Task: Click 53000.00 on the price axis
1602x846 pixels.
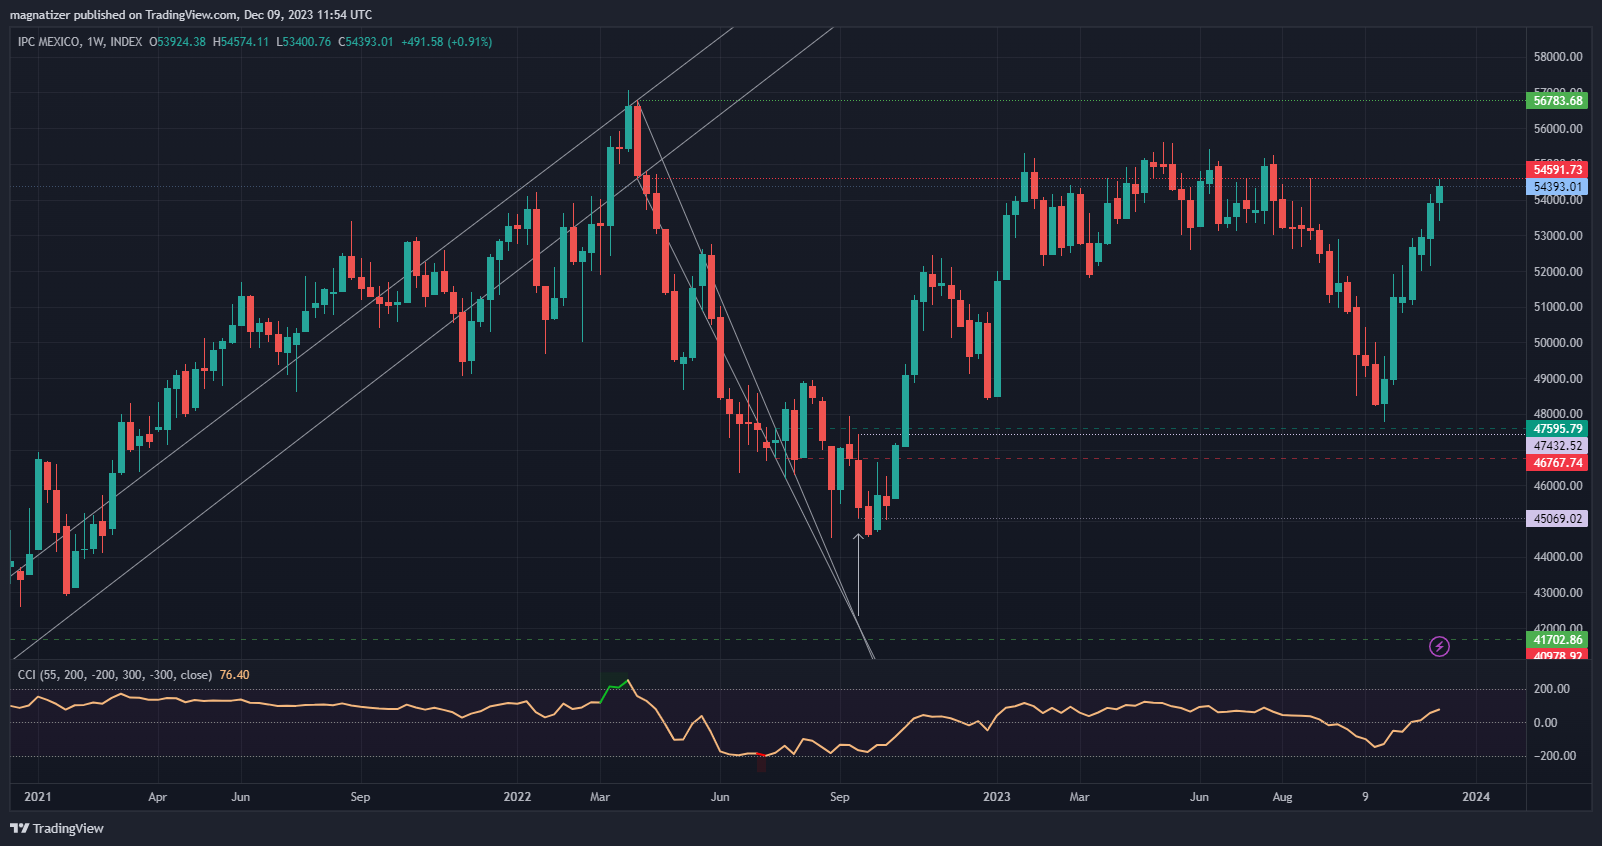Action: pyautogui.click(x=1558, y=236)
